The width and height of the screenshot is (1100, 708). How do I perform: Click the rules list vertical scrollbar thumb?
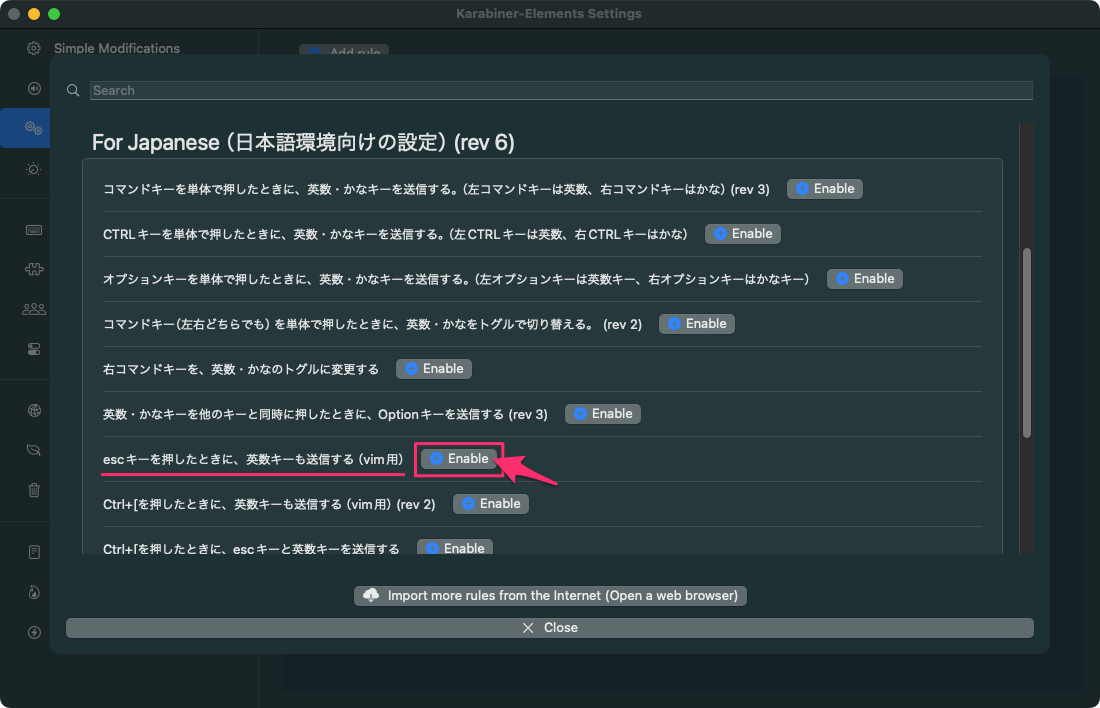pos(1026,342)
